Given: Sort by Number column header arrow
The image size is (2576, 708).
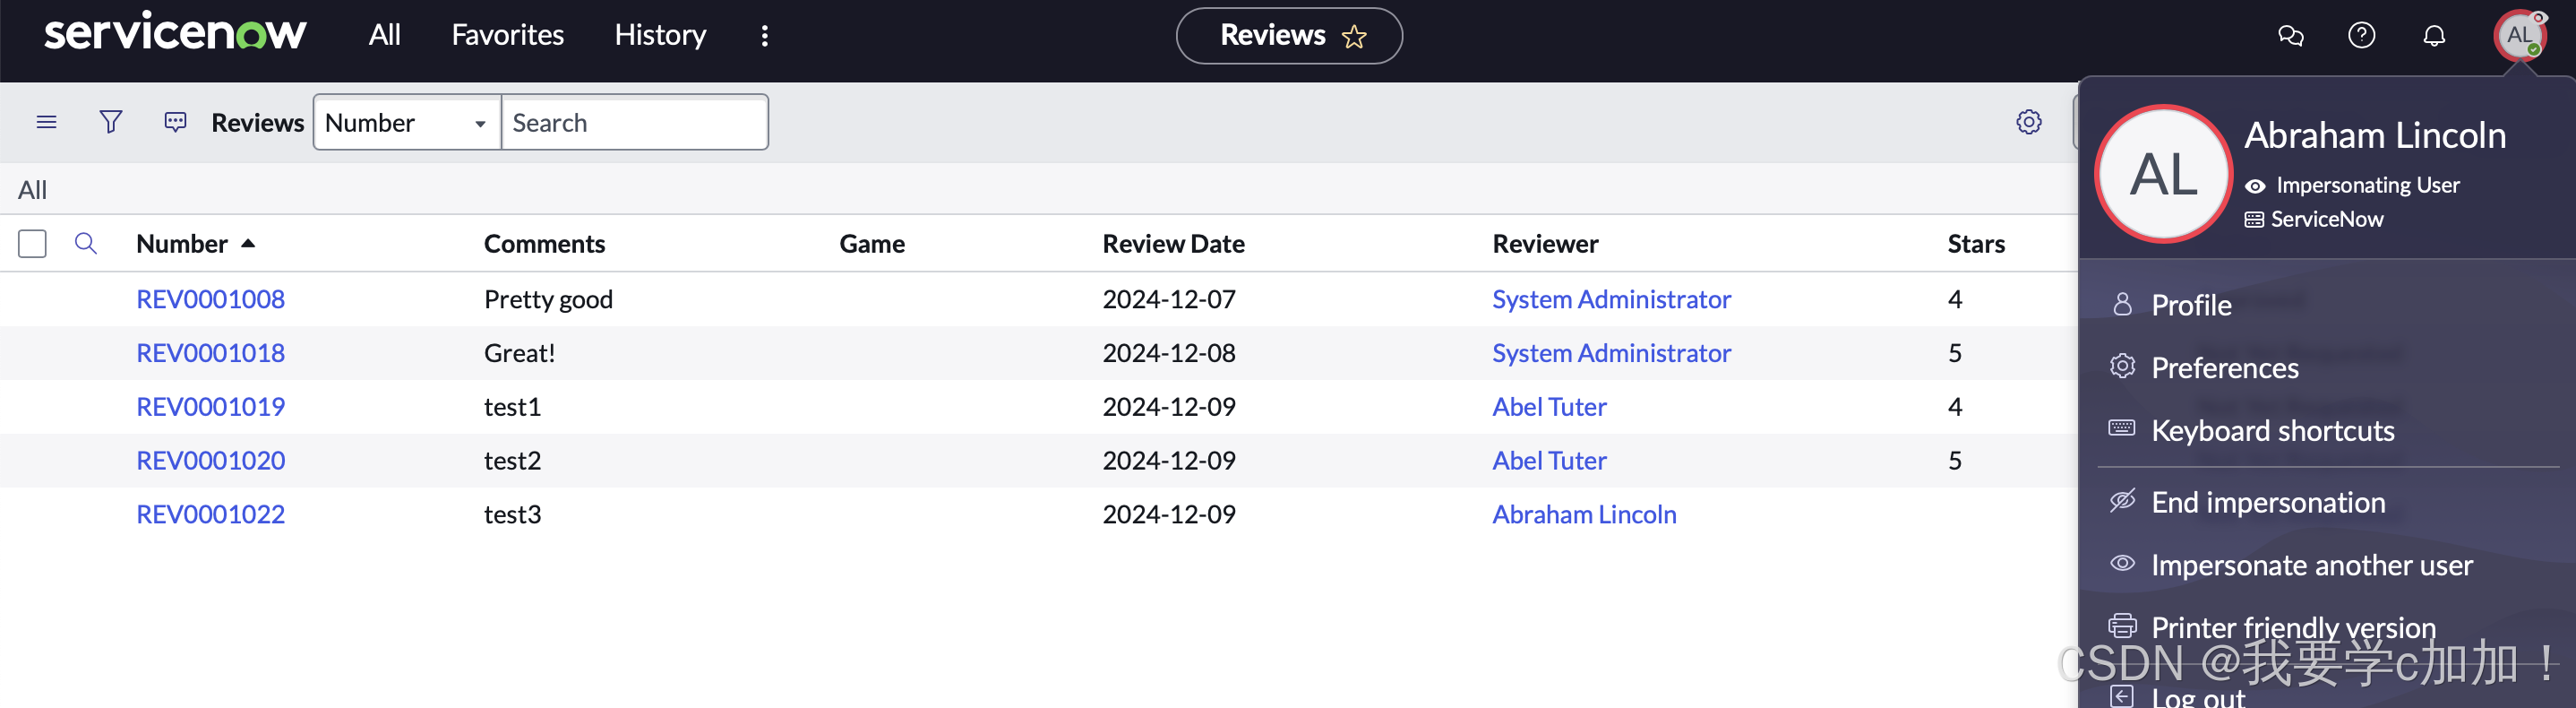Looking at the screenshot, I should pos(248,243).
